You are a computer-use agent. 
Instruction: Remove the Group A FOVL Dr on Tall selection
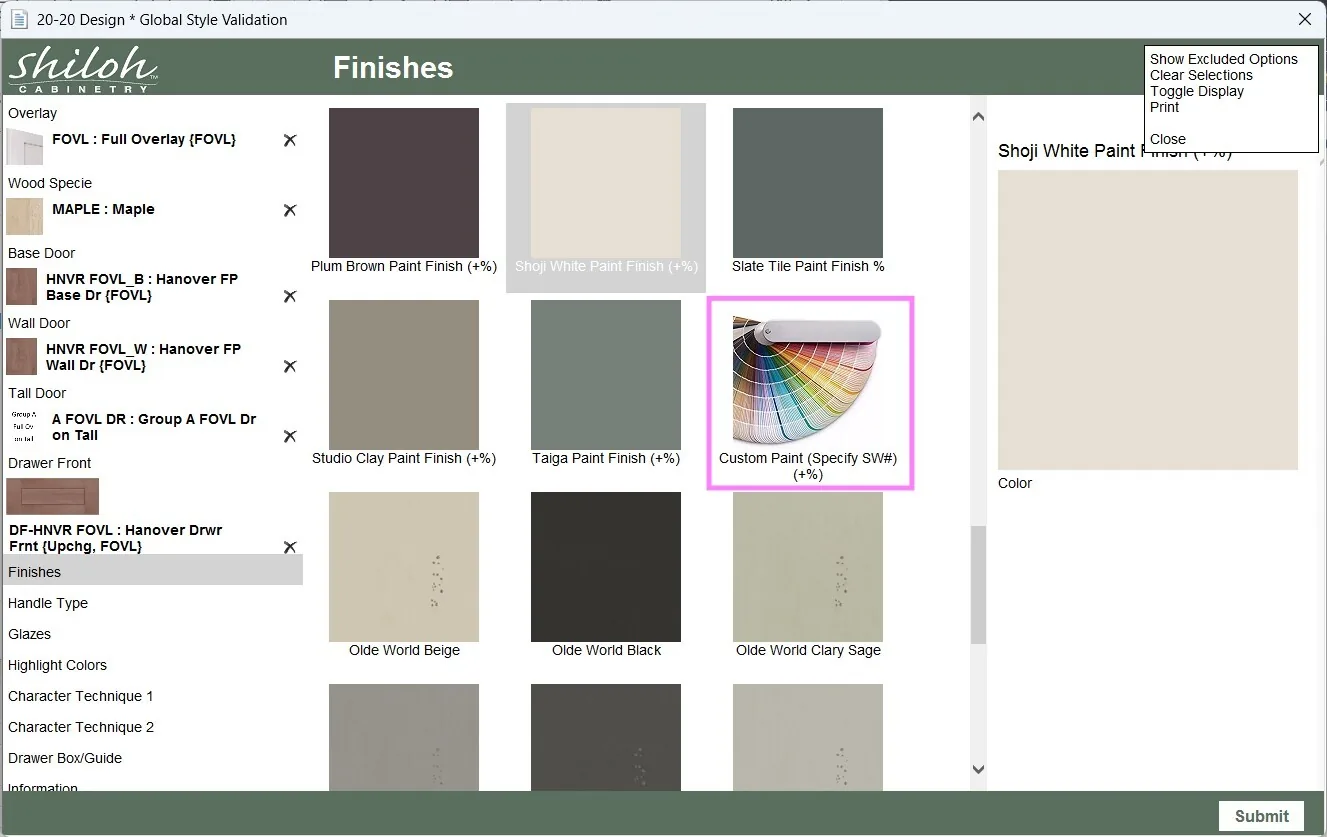click(x=290, y=436)
